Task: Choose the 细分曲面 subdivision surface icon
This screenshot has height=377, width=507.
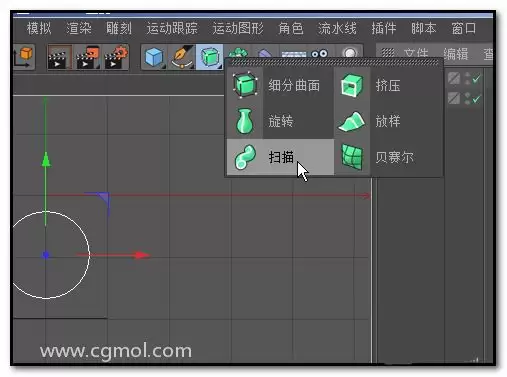Action: [245, 85]
